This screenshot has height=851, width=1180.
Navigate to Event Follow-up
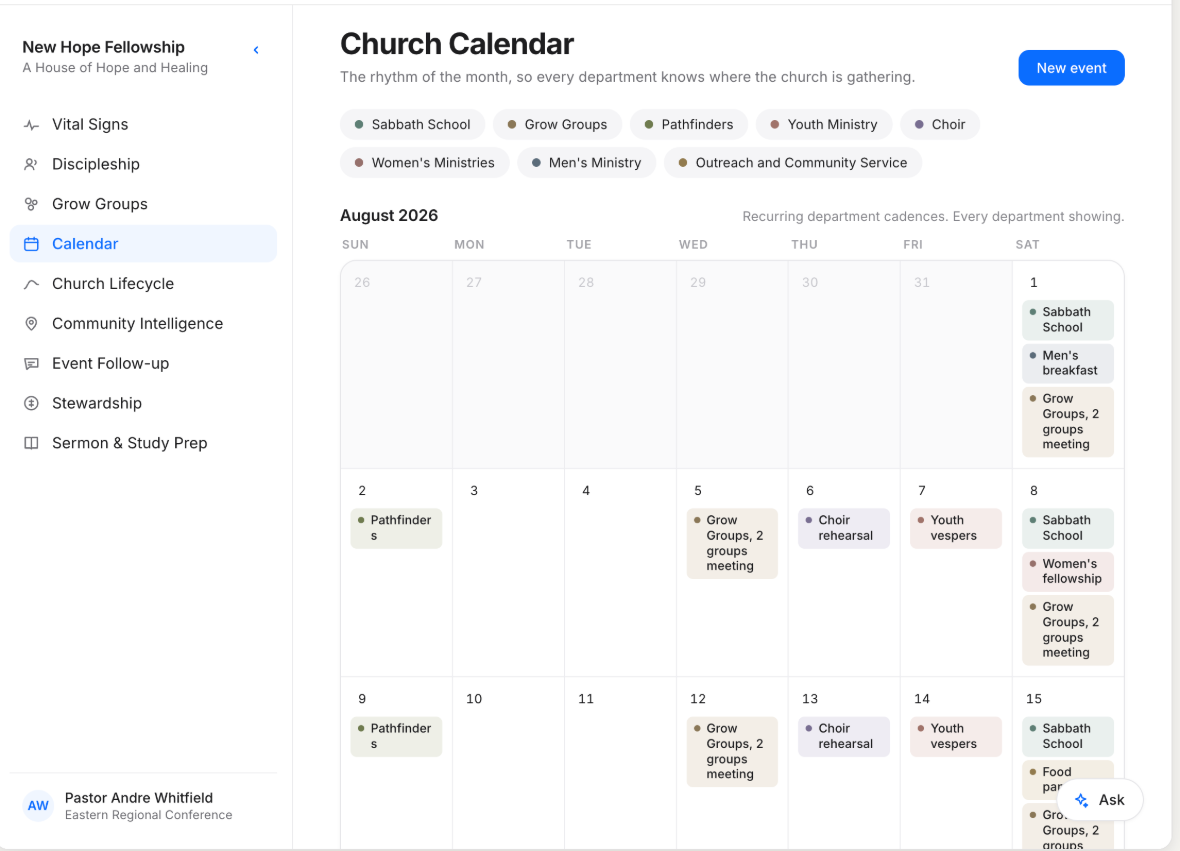tap(143, 363)
